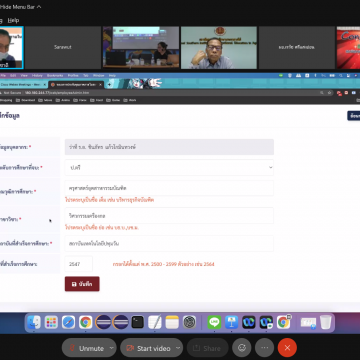This screenshot has width=360, height=360.
Task: Select the man with glasses video tile
Action: [x=219, y=48]
